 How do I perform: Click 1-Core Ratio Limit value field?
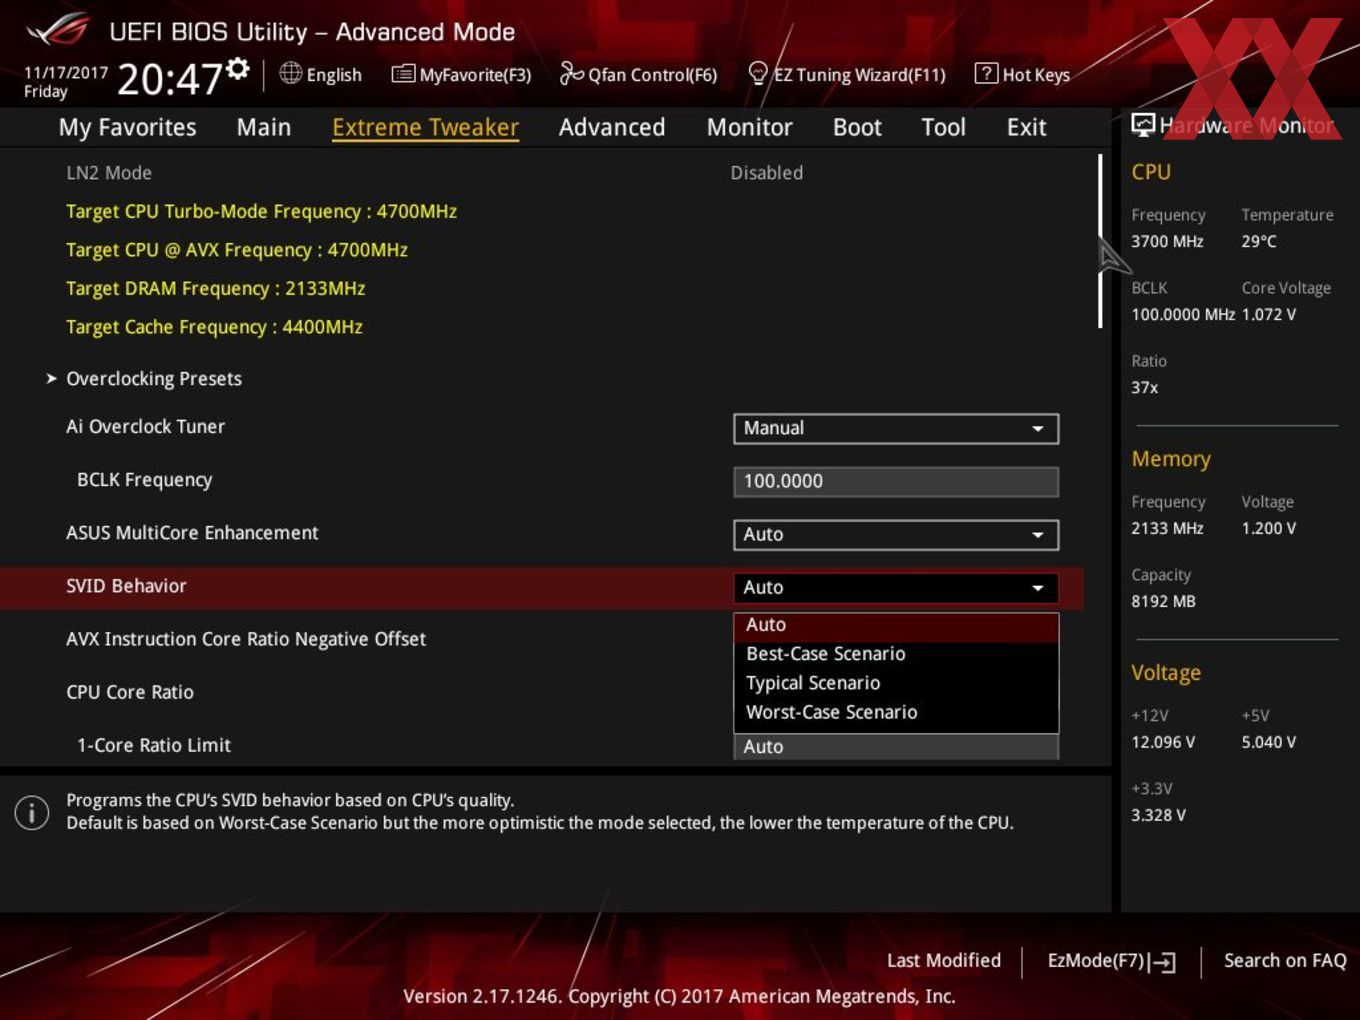[896, 747]
